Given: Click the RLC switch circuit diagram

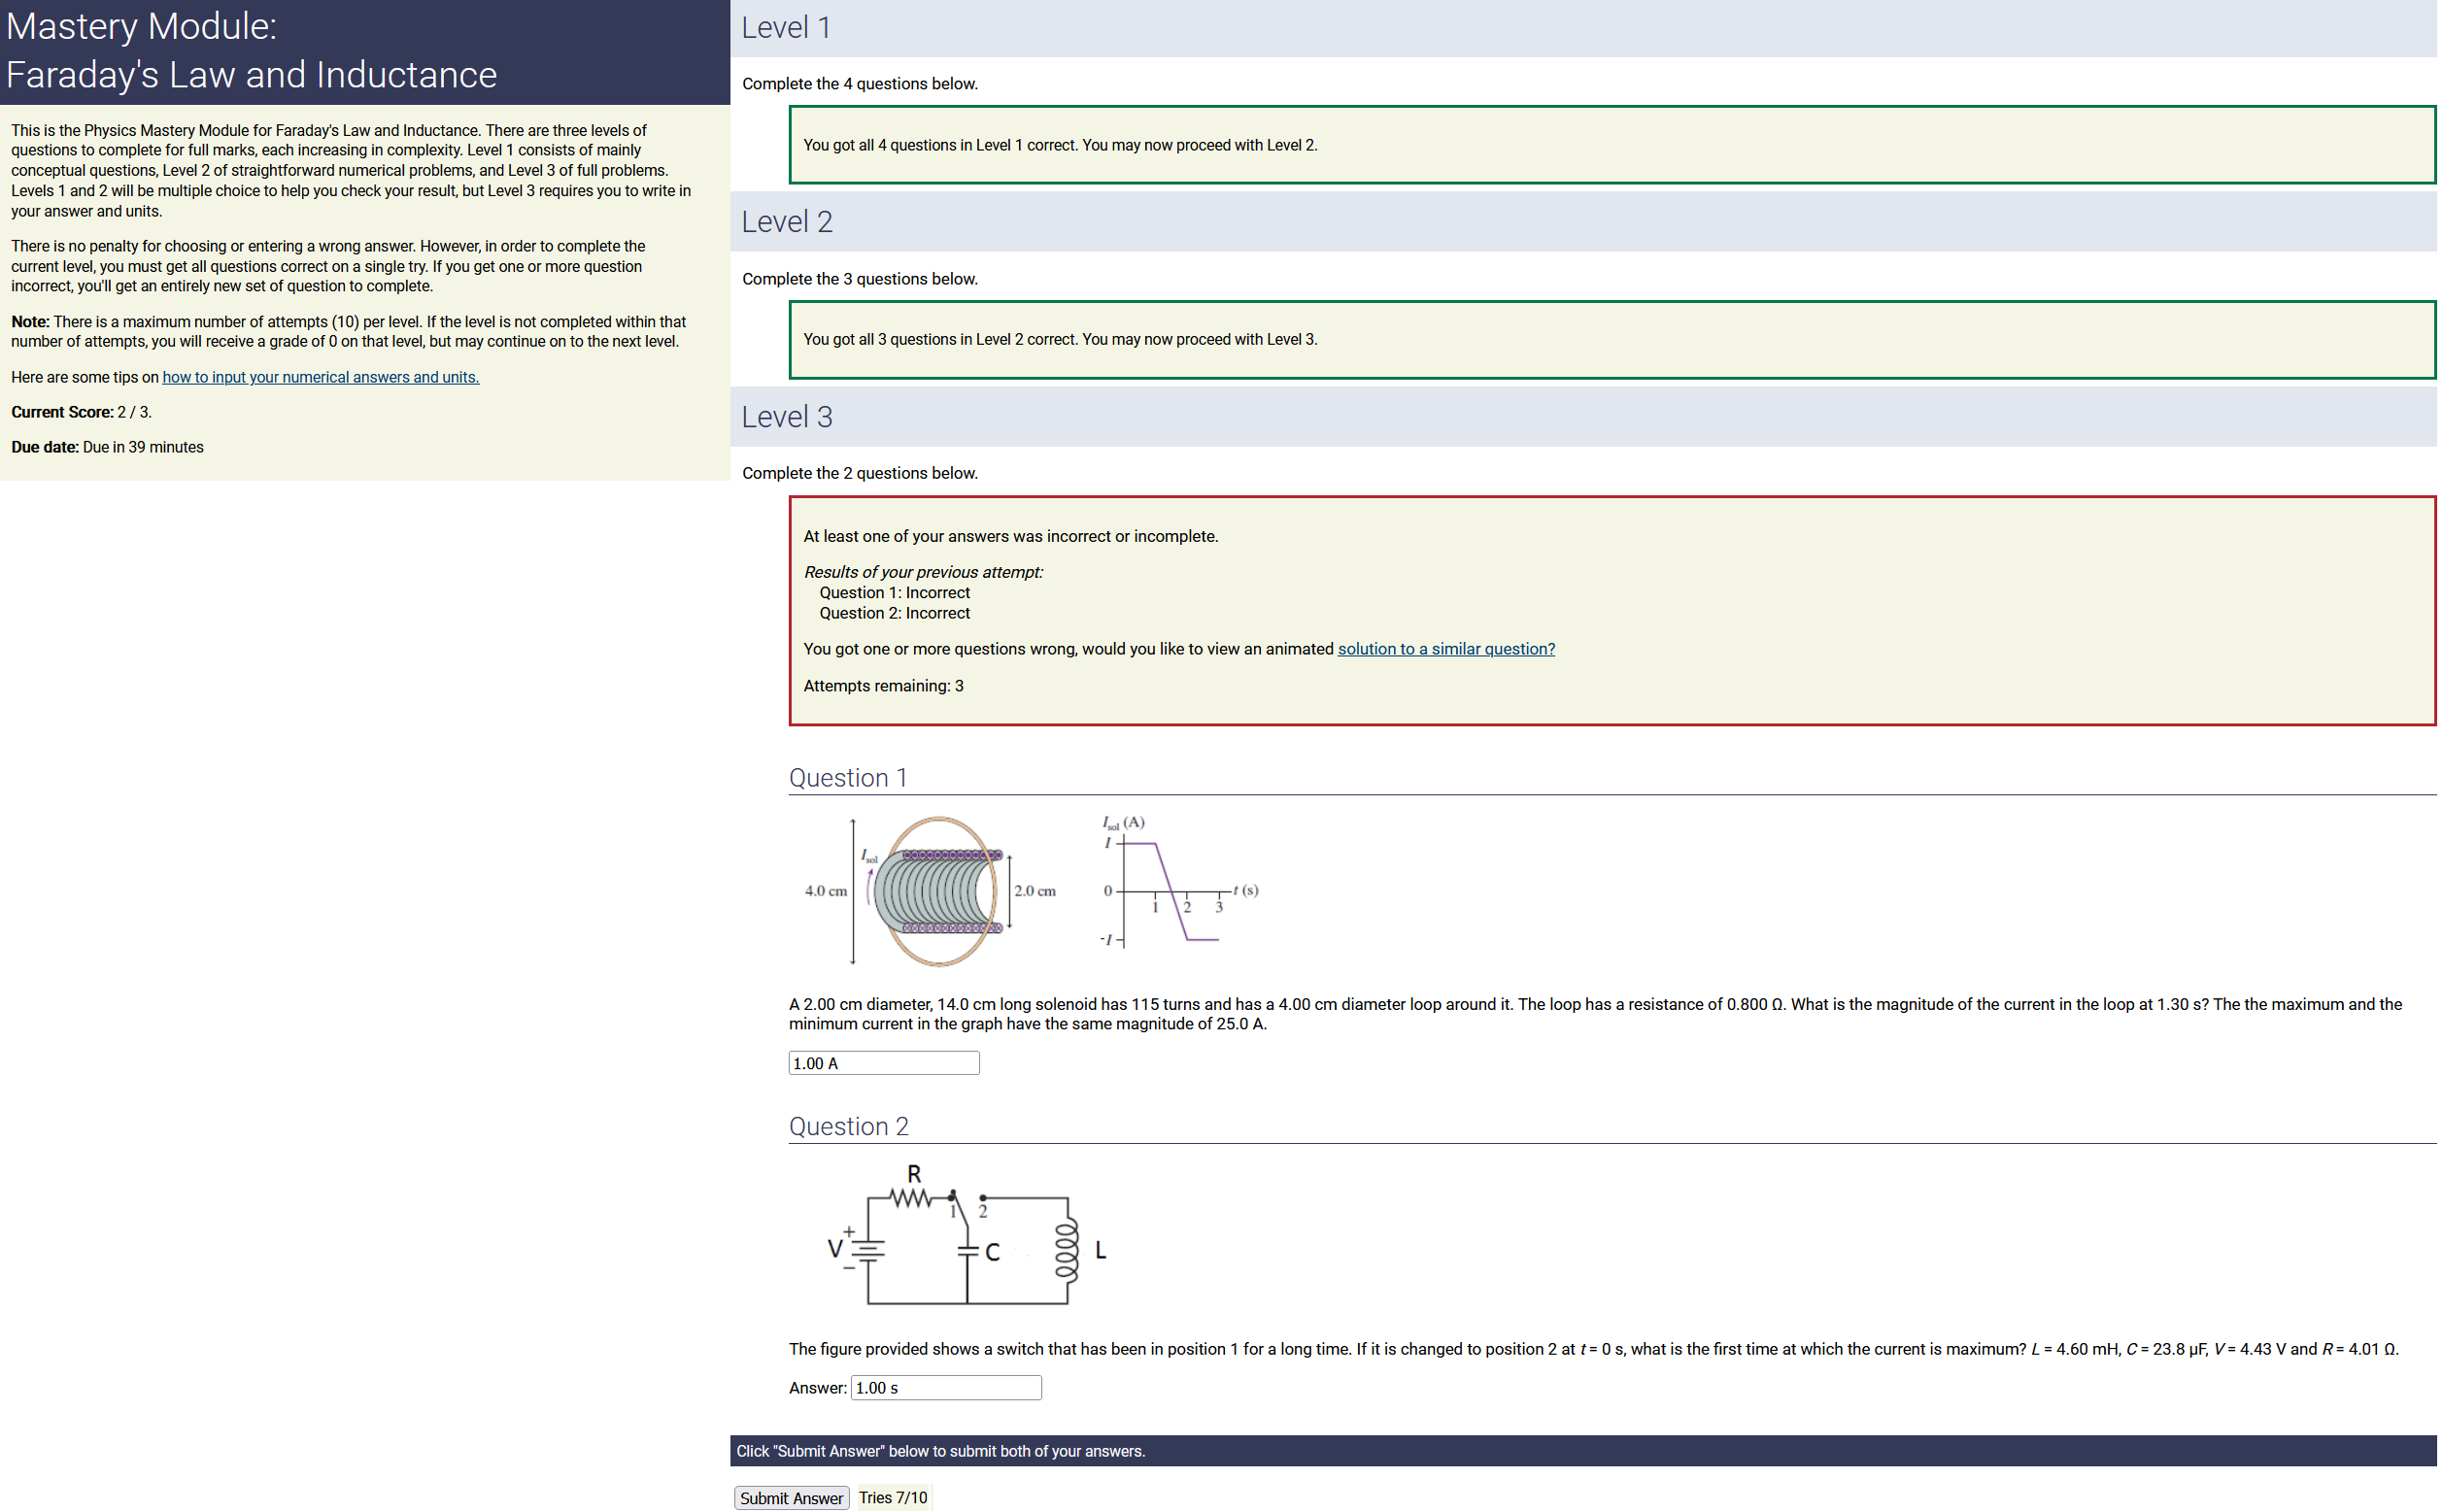Looking at the screenshot, I should click(965, 1237).
